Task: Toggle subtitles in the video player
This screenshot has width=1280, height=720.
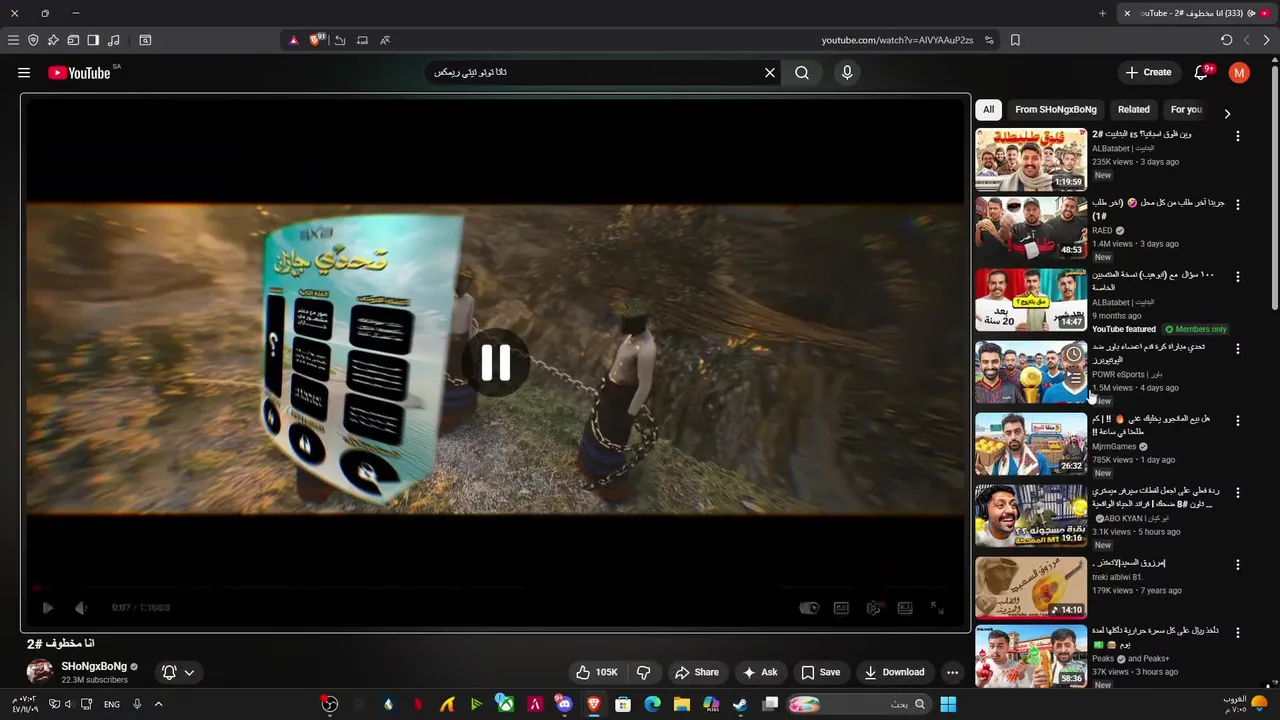Action: click(842, 607)
